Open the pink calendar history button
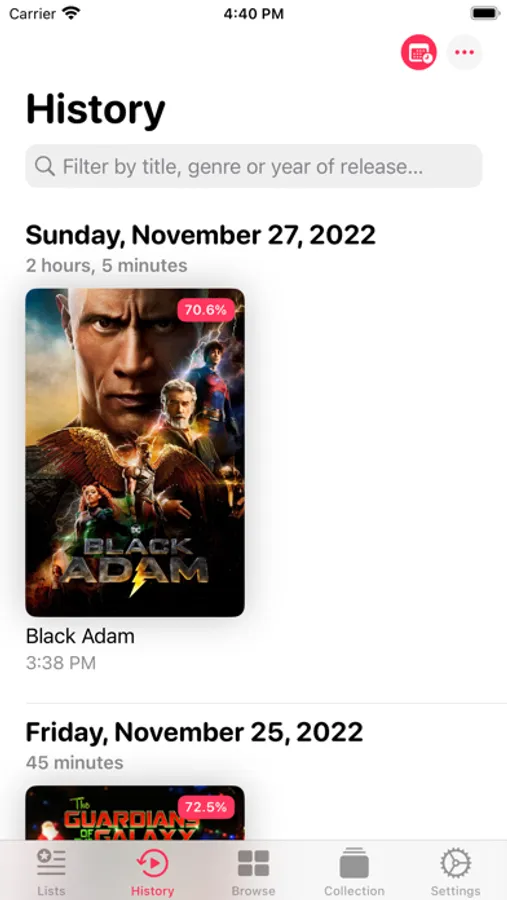This screenshot has height=900, width=507. (419, 53)
